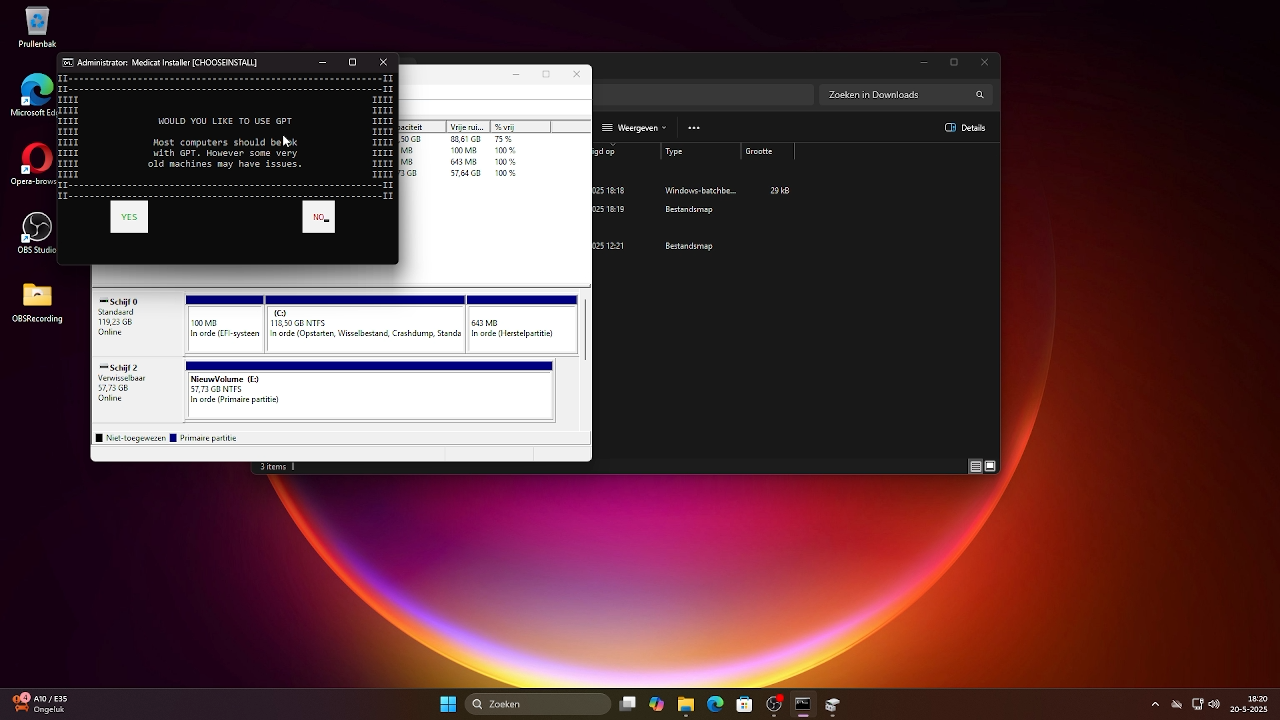This screenshot has width=1280, height=720.
Task: Sort files by the Grootte column
Action: point(767,152)
